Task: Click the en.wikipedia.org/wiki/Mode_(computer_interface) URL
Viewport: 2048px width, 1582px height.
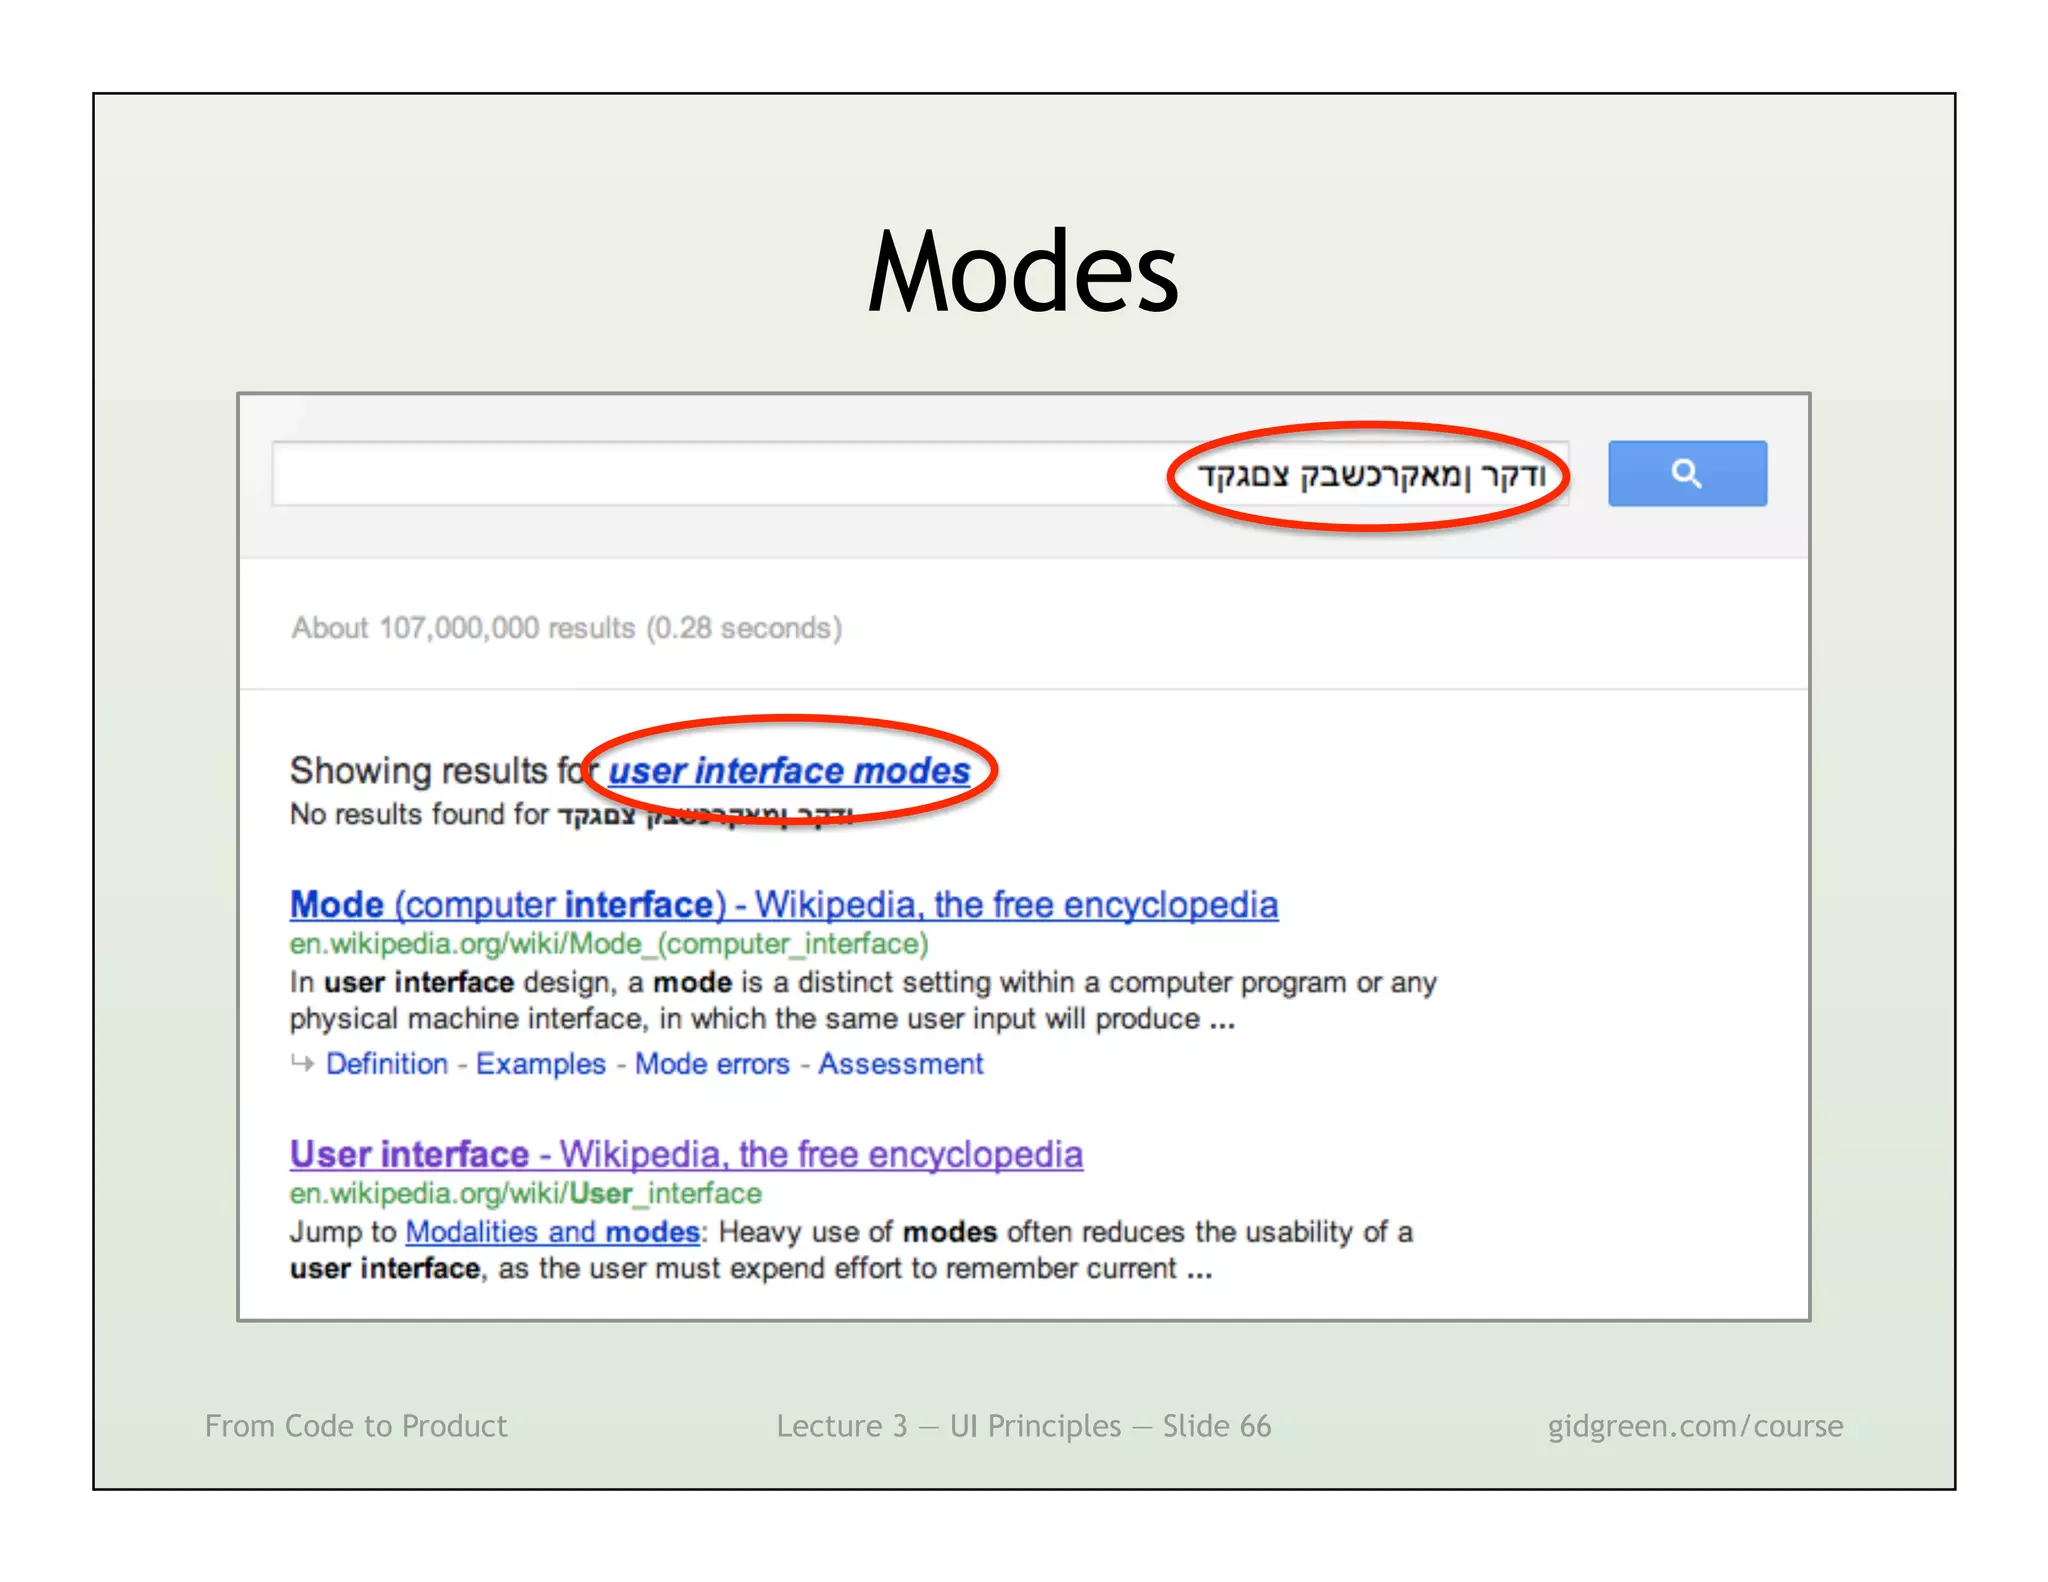Action: (609, 943)
